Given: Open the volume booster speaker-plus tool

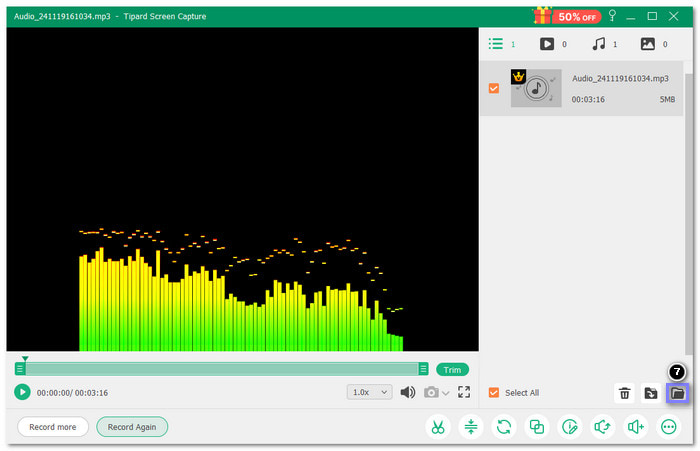Looking at the screenshot, I should pos(636,427).
